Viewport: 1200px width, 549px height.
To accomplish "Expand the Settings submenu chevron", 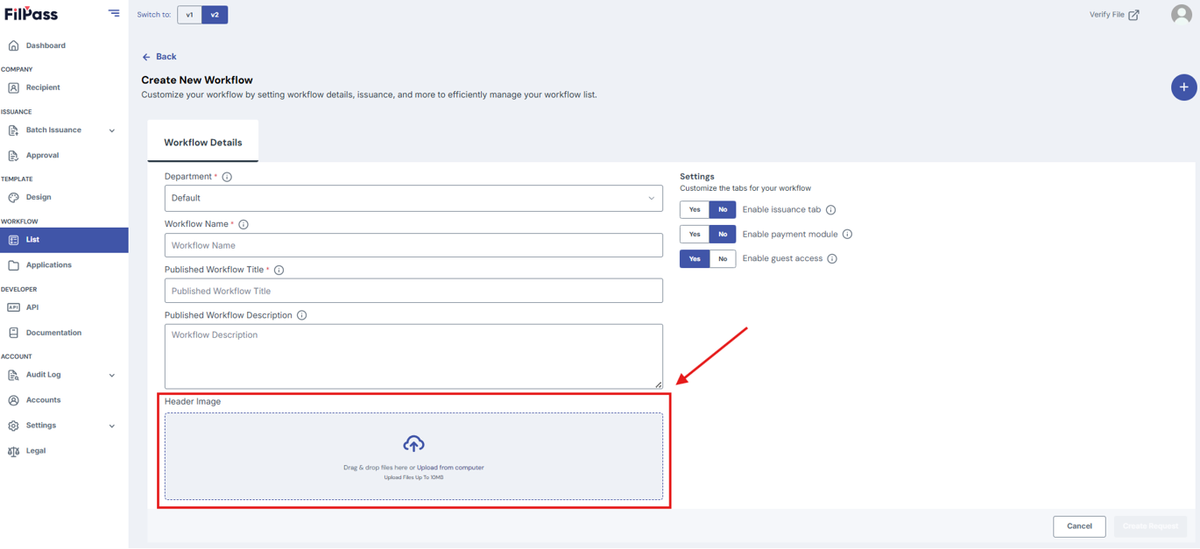I will tap(112, 426).
